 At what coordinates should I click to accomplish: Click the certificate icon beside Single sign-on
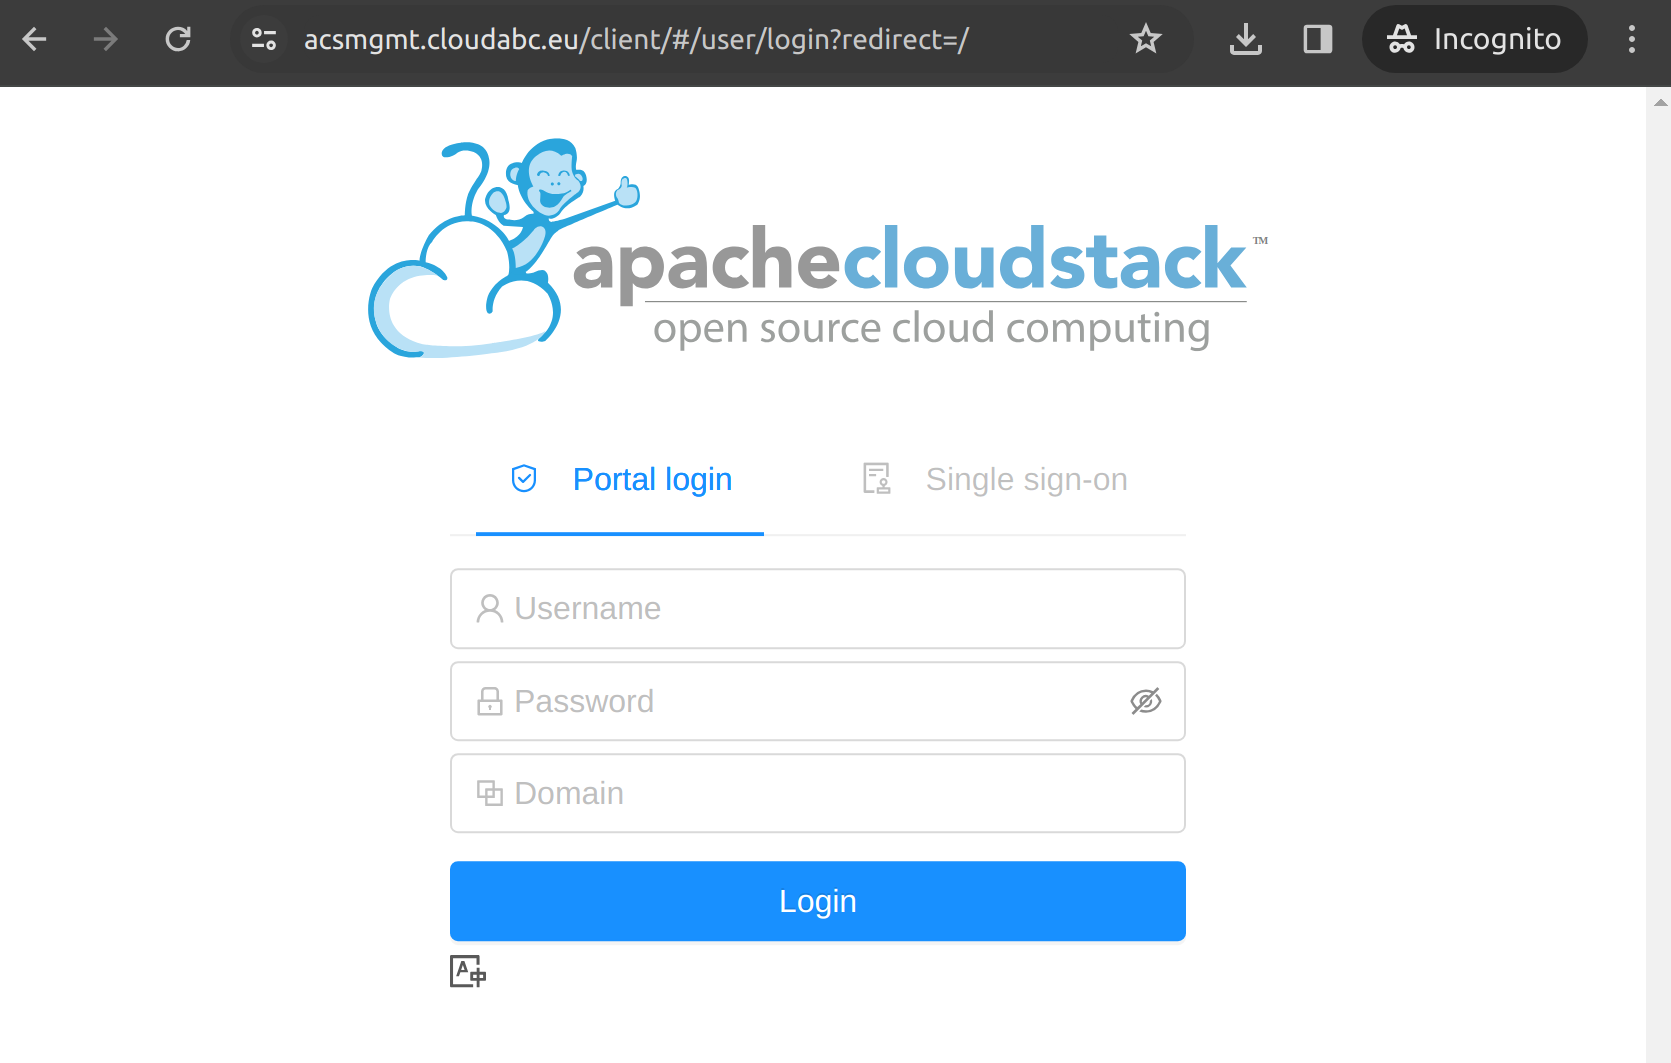[877, 479]
